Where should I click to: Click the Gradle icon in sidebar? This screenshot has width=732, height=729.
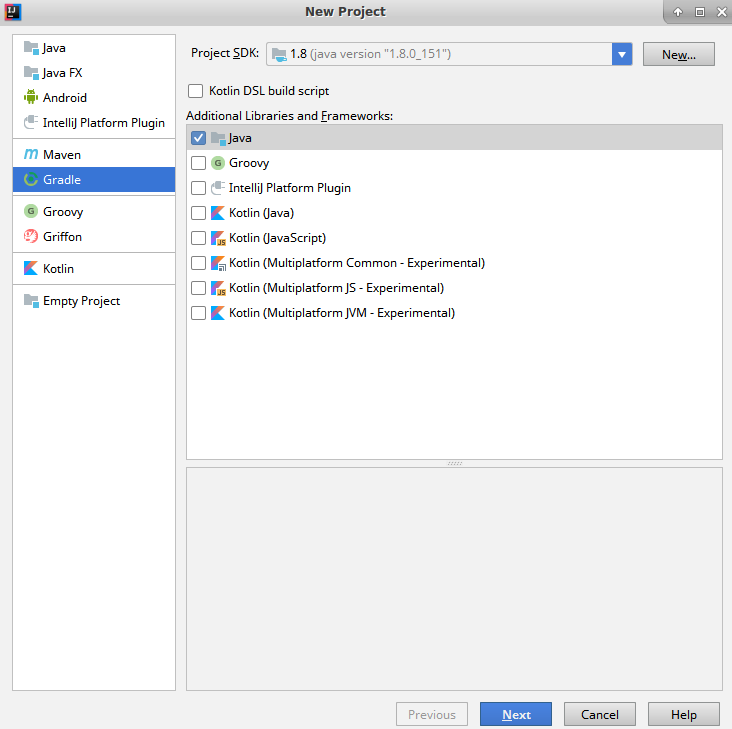31,179
